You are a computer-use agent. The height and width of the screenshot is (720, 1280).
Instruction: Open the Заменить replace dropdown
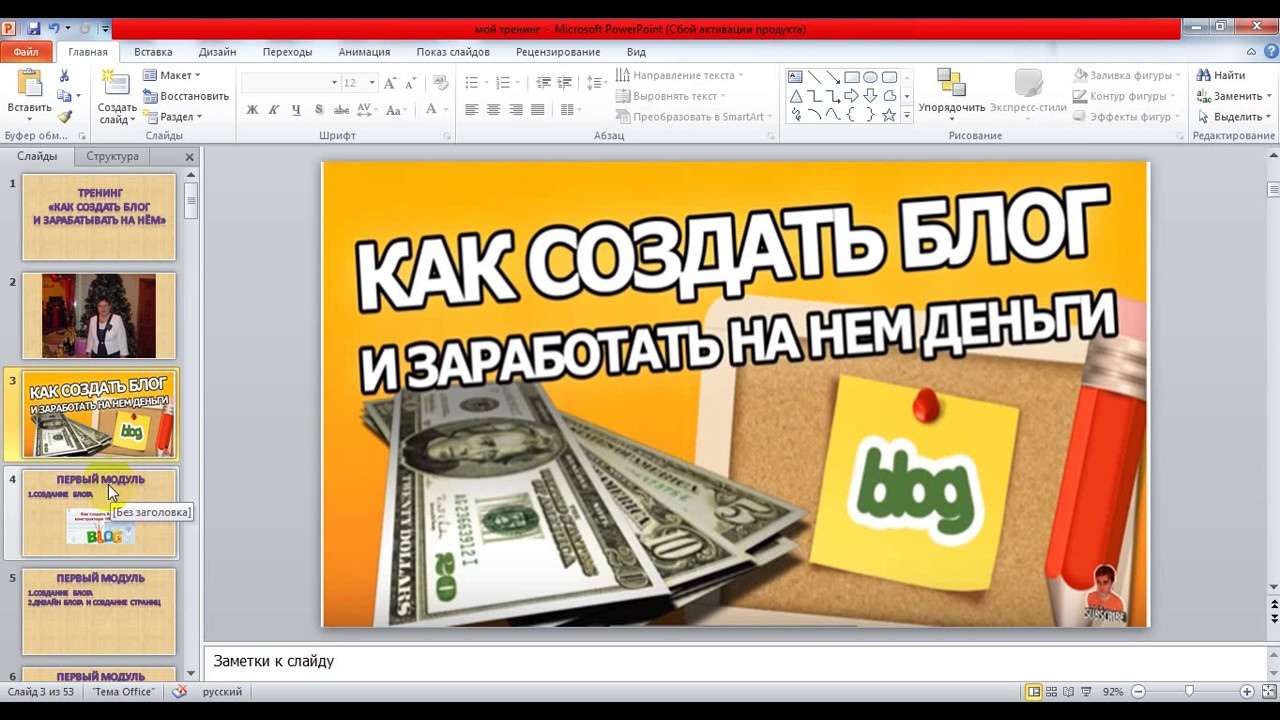[1236, 96]
